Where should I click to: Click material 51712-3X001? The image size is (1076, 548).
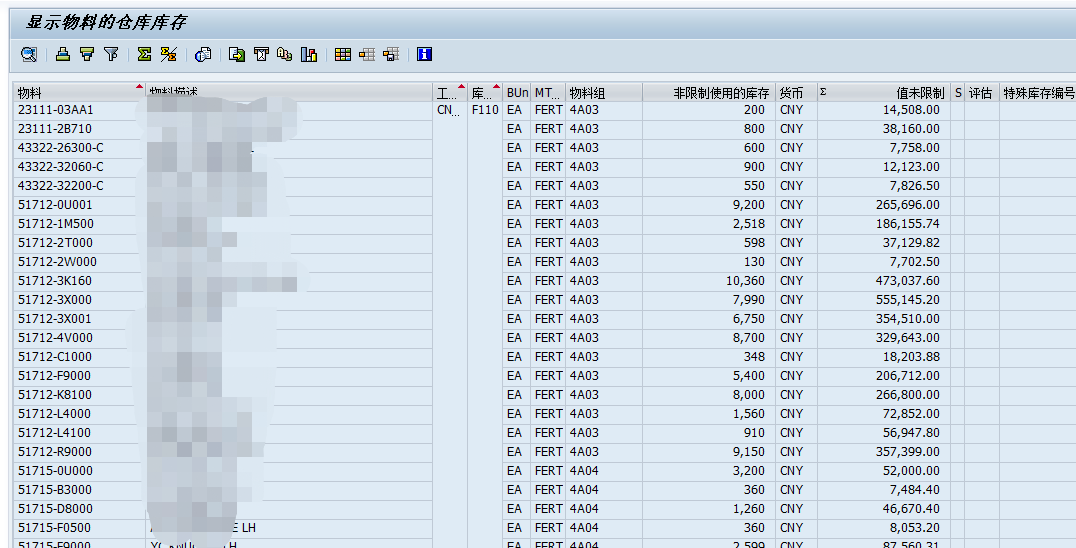[55, 319]
